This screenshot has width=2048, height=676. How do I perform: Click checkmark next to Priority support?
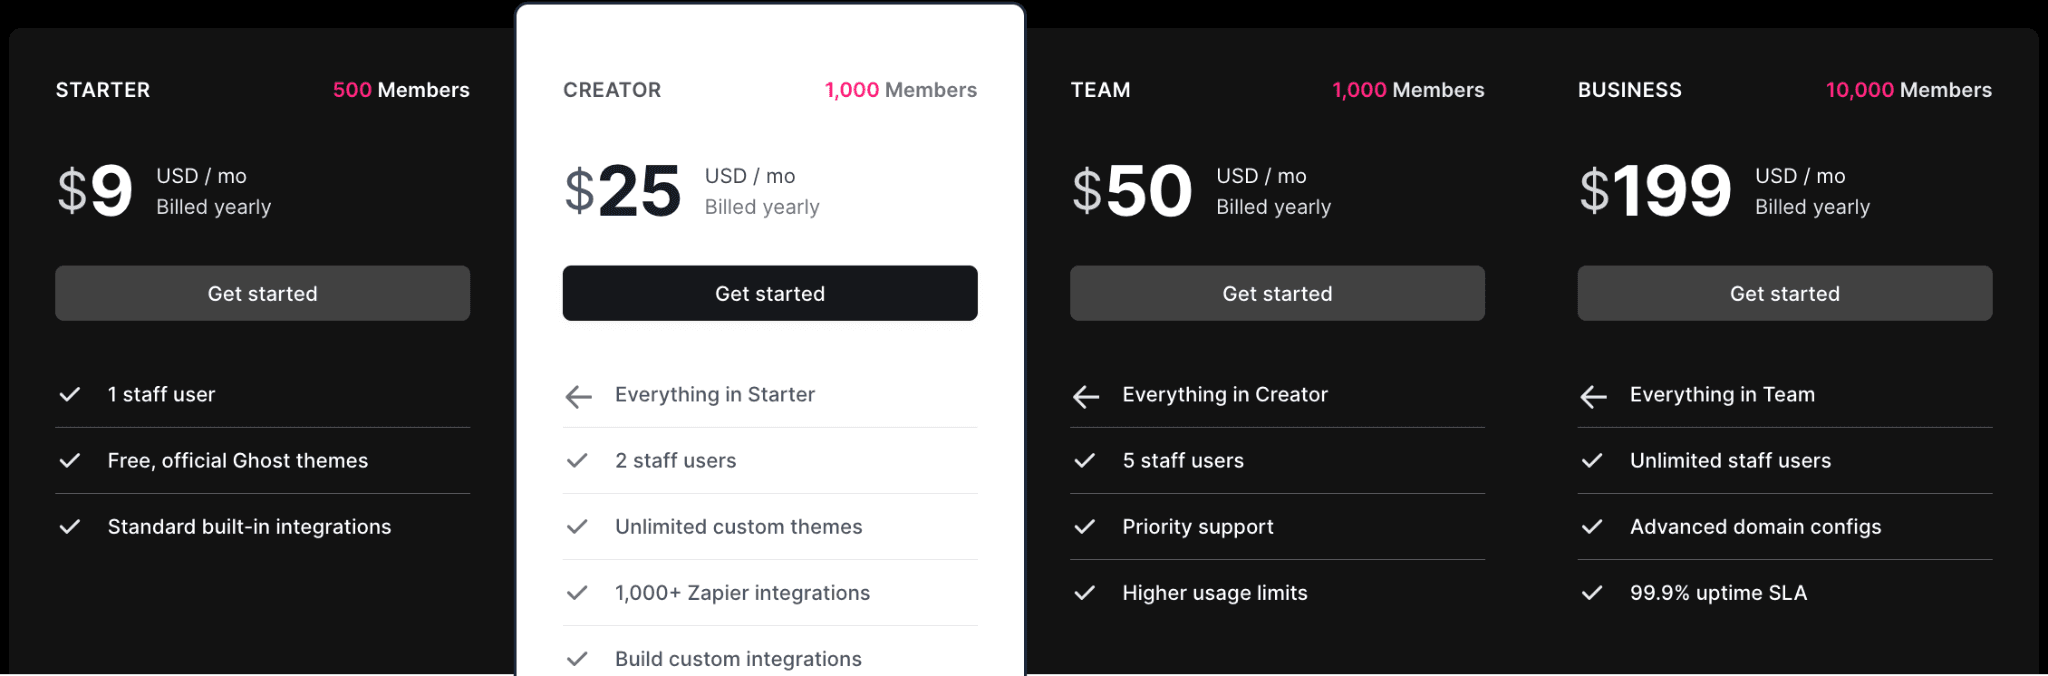tap(1084, 527)
